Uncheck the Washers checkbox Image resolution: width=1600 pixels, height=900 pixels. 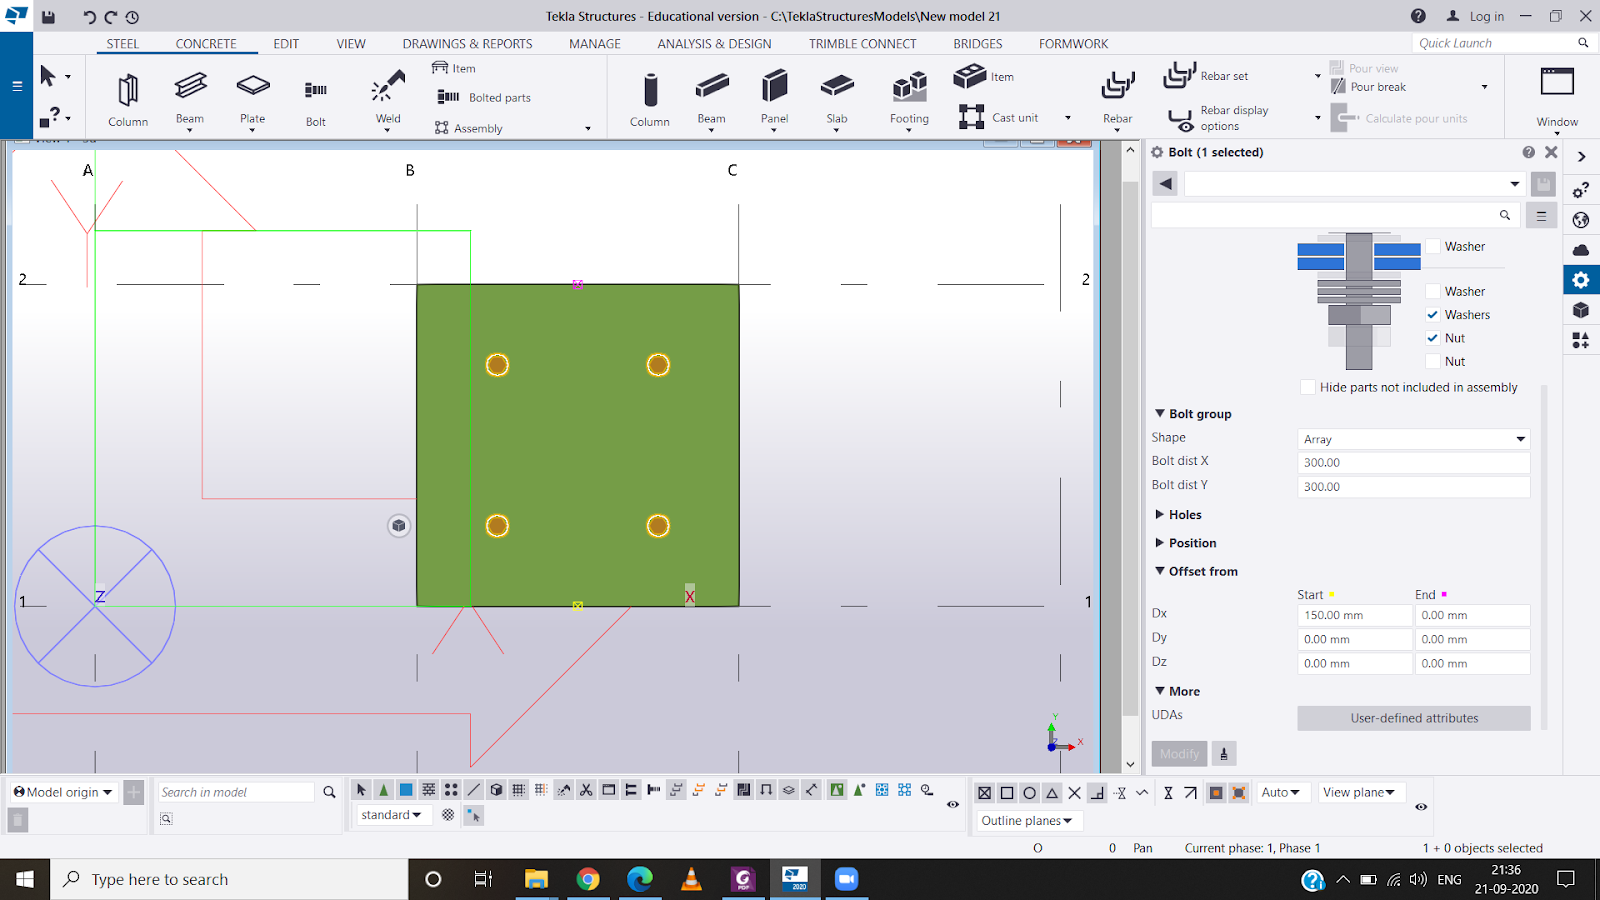[1433, 314]
